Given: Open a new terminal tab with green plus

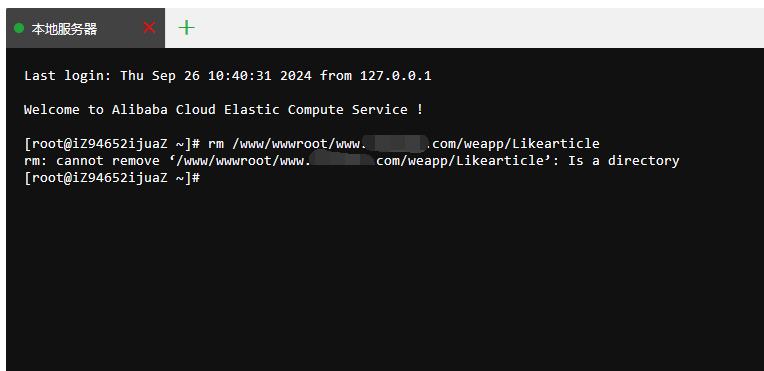Looking at the screenshot, I should click(x=187, y=28).
